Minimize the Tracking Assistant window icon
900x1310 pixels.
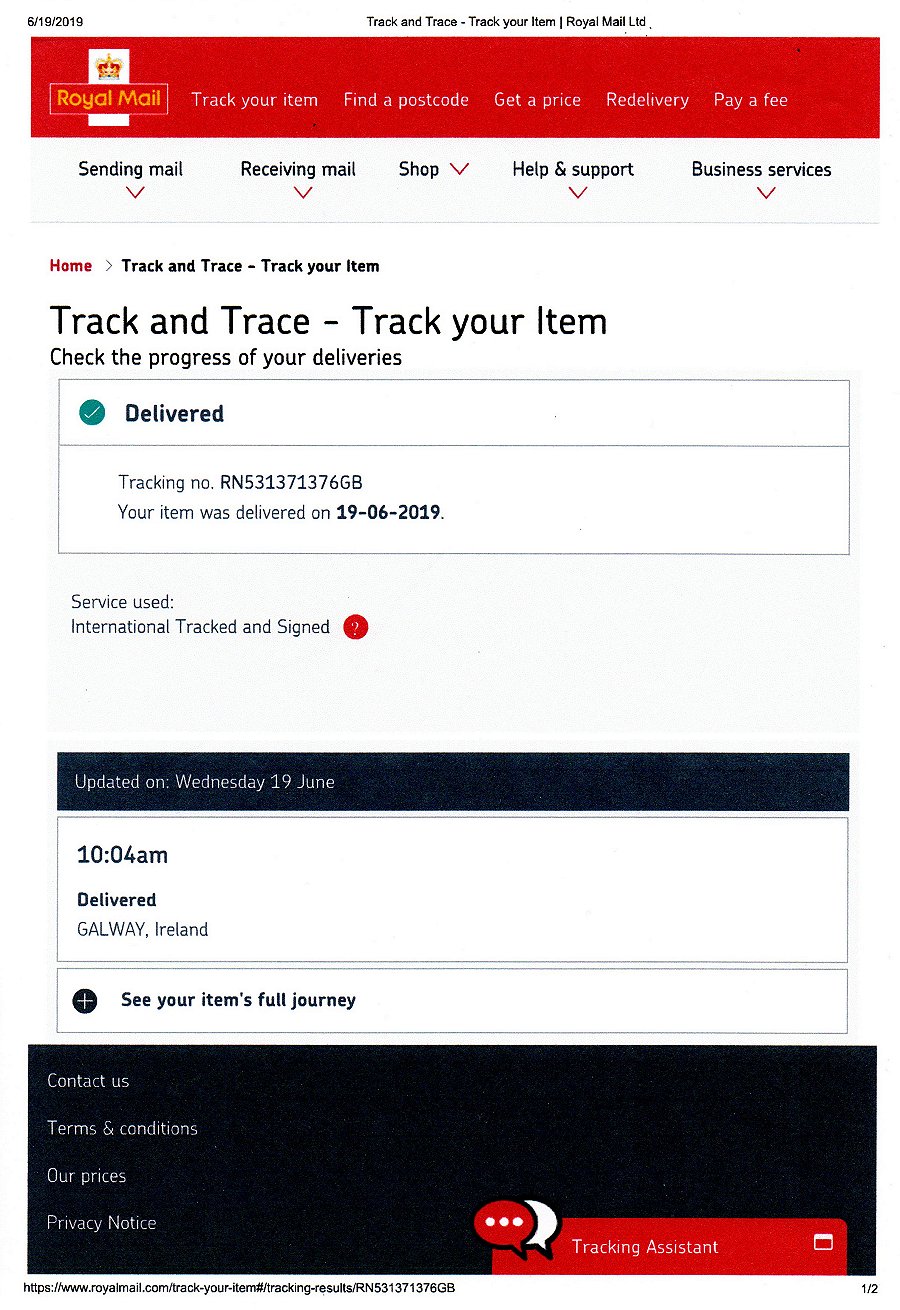(823, 1242)
